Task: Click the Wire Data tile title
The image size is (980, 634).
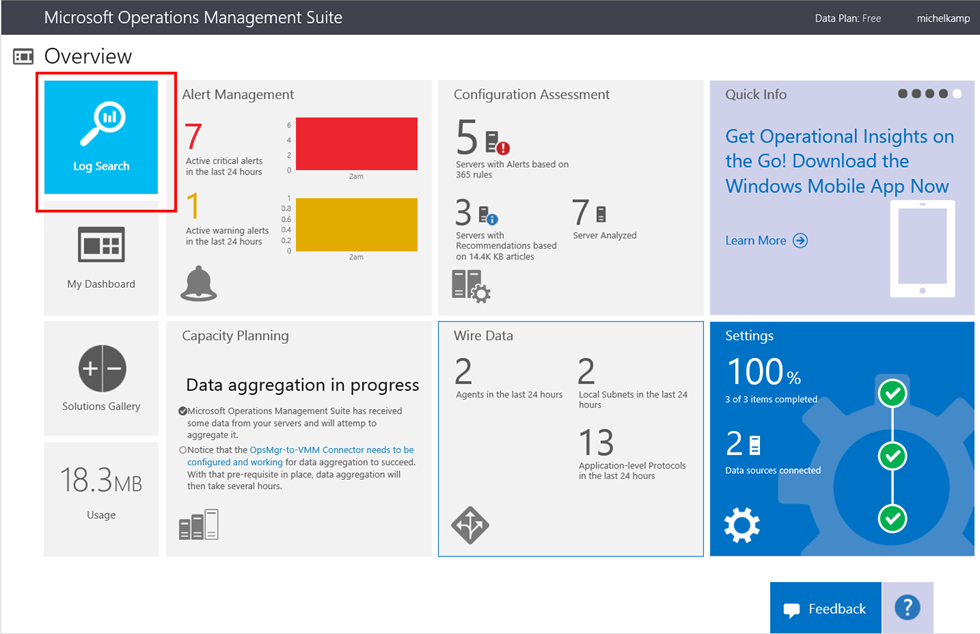Action: [x=483, y=336]
